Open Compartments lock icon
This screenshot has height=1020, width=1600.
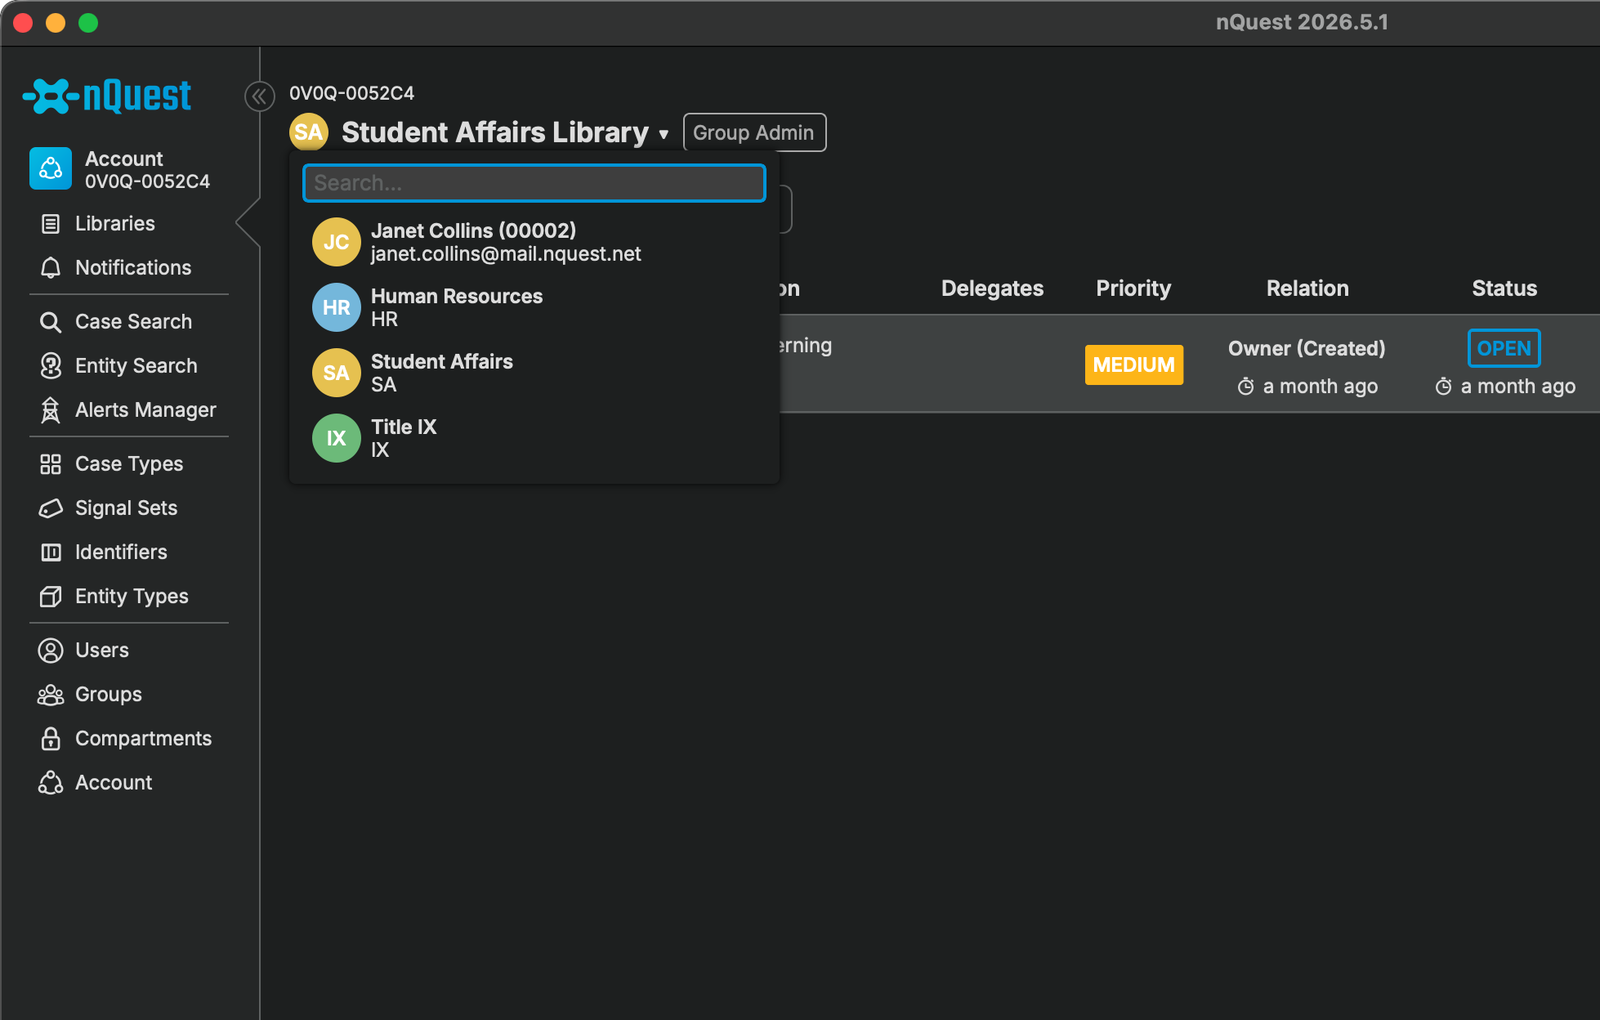tap(50, 738)
